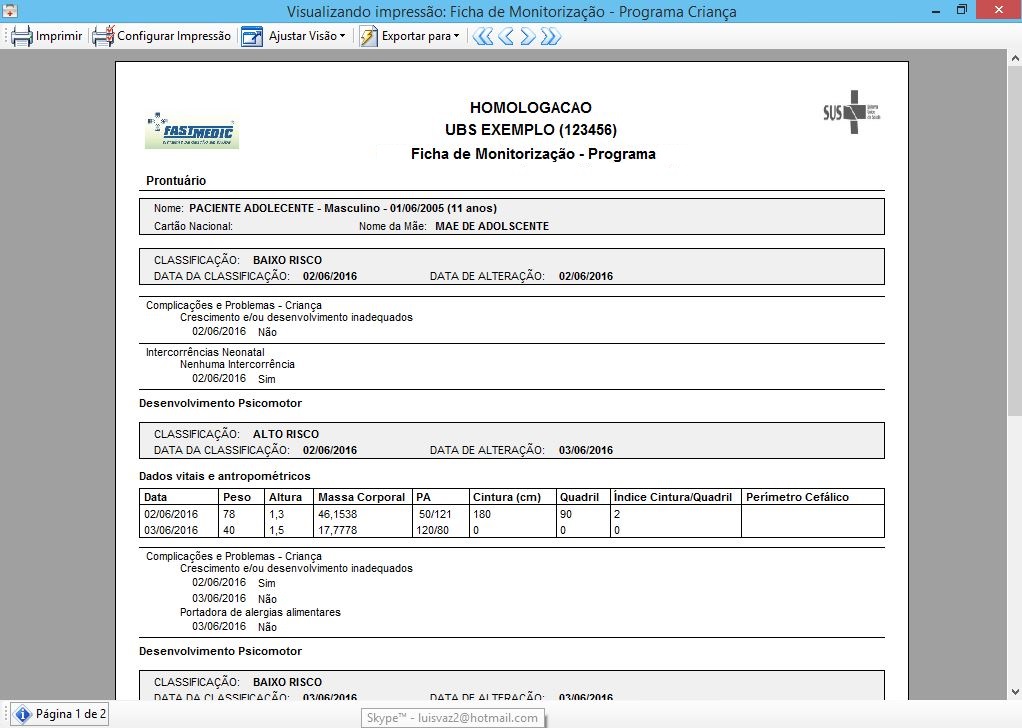Image resolution: width=1022 pixels, height=728 pixels.
Task: Click the Prontuário section label
Action: click(x=176, y=181)
